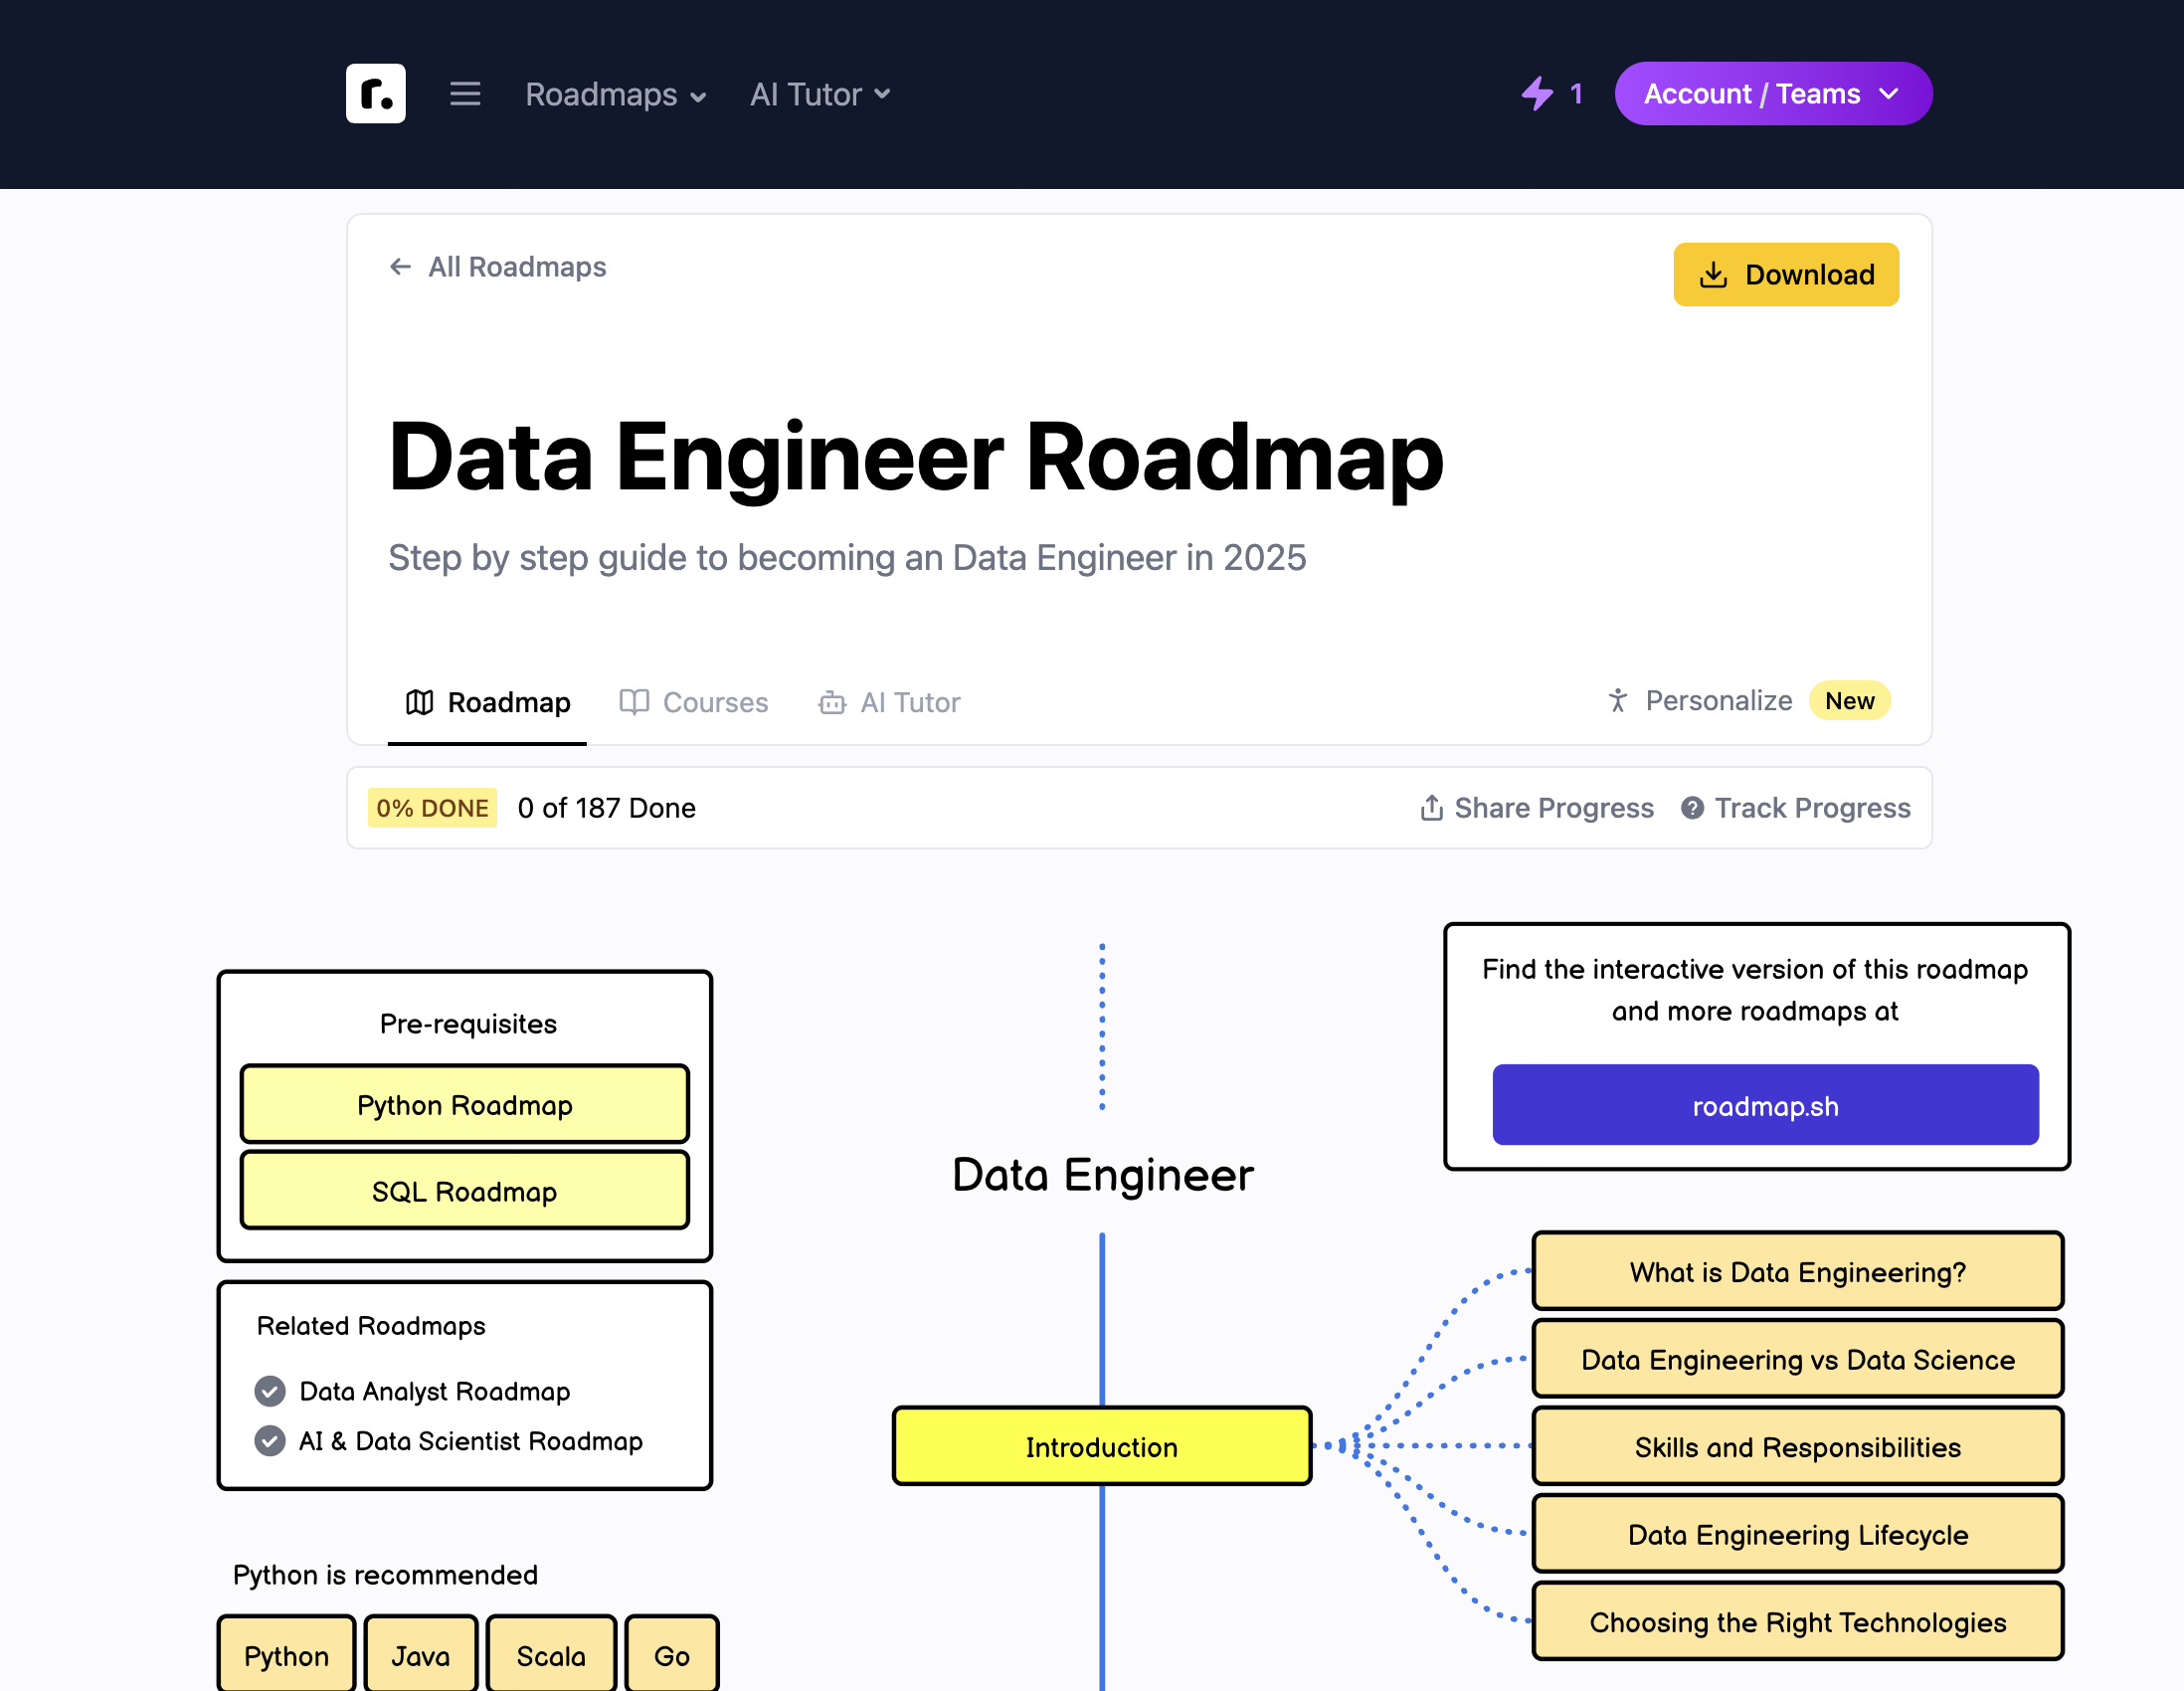Click the 'Pre-requisites' heading
This screenshot has width=2184, height=1691.
point(468,1024)
